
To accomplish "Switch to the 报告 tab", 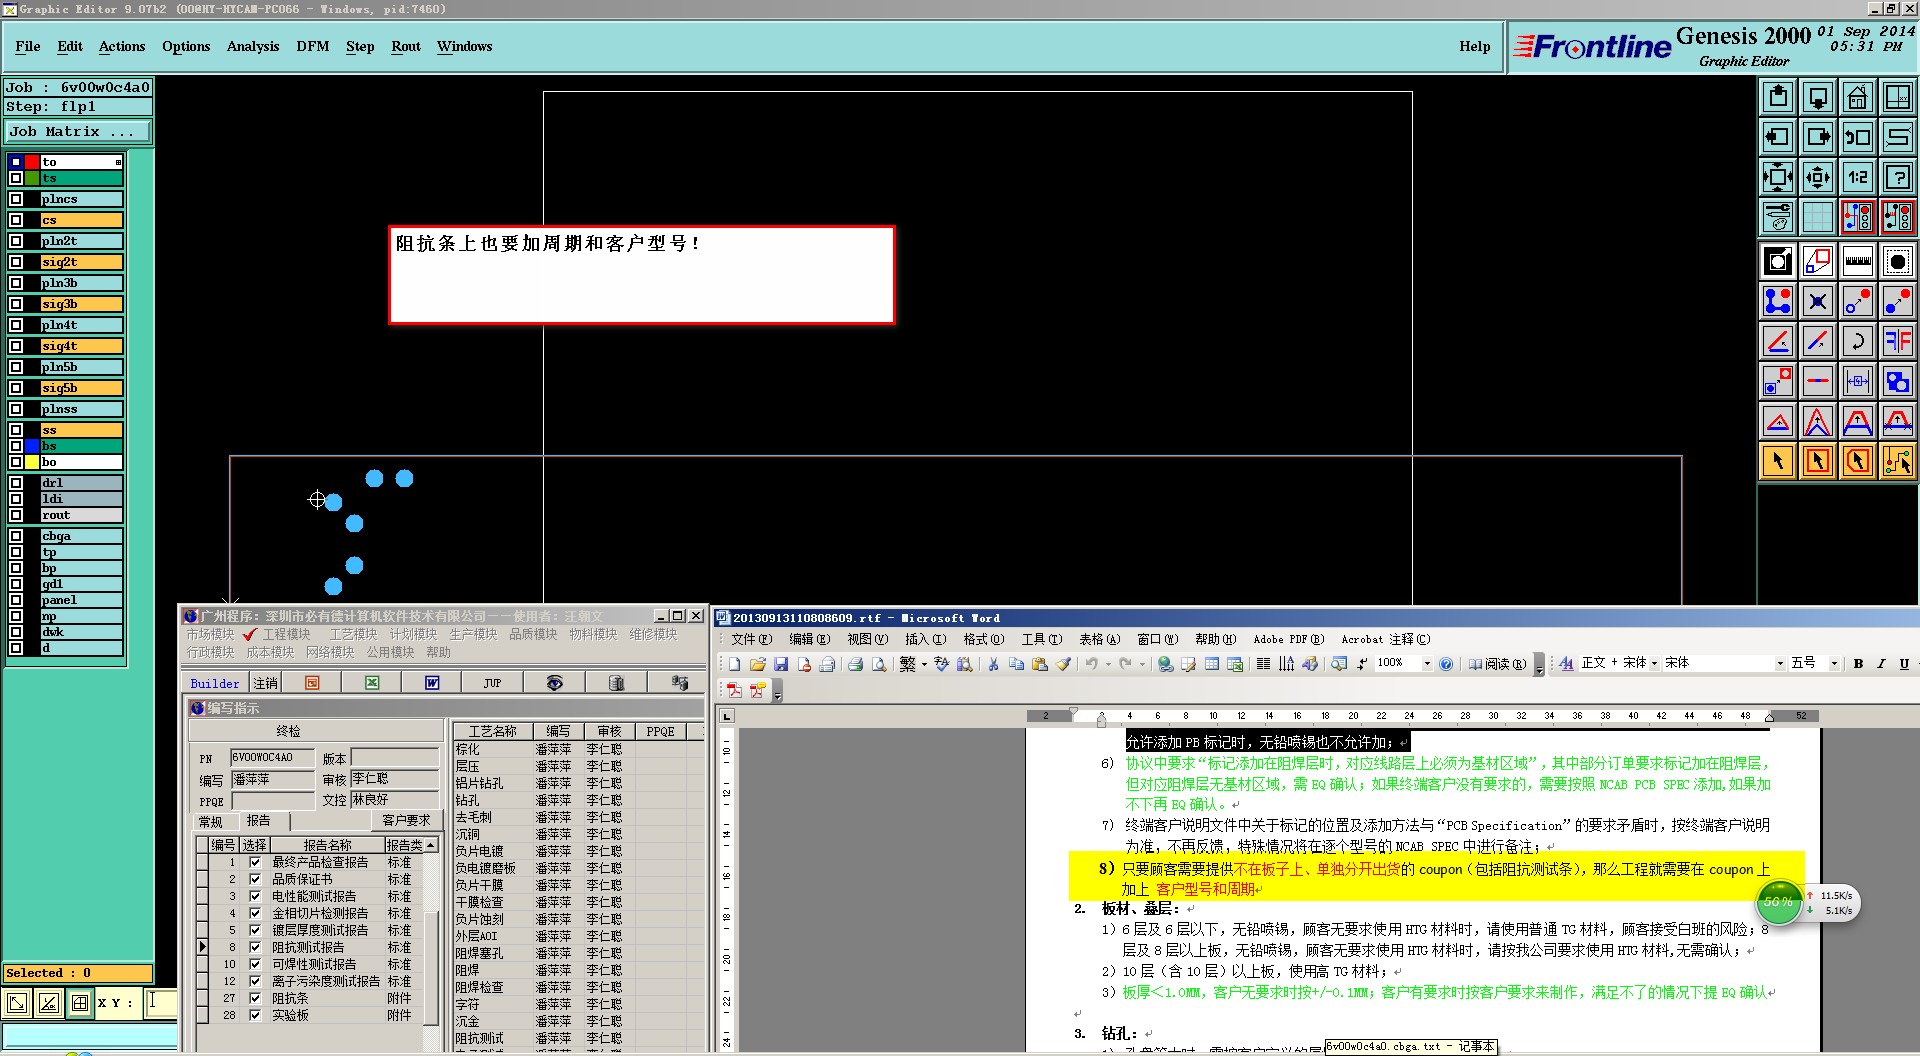I will pos(259,820).
